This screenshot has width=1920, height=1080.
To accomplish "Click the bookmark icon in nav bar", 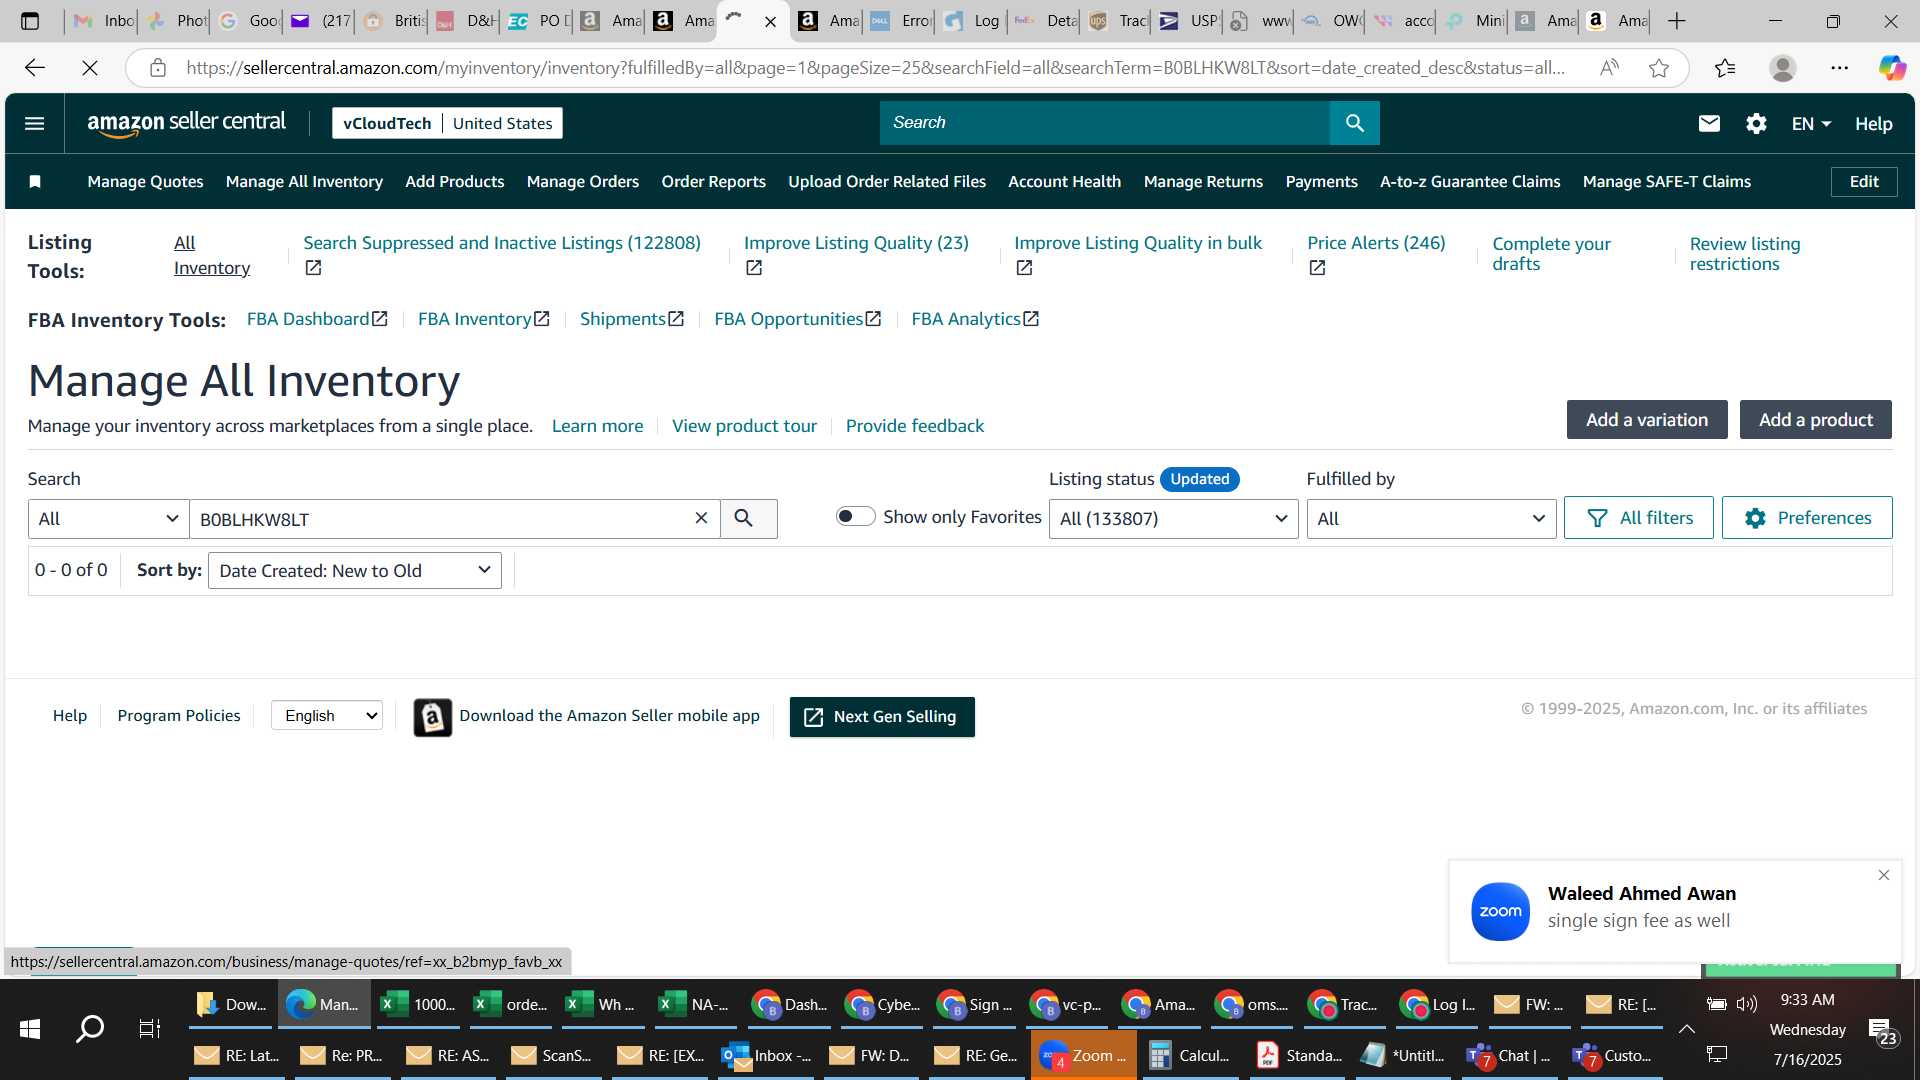I will (35, 181).
